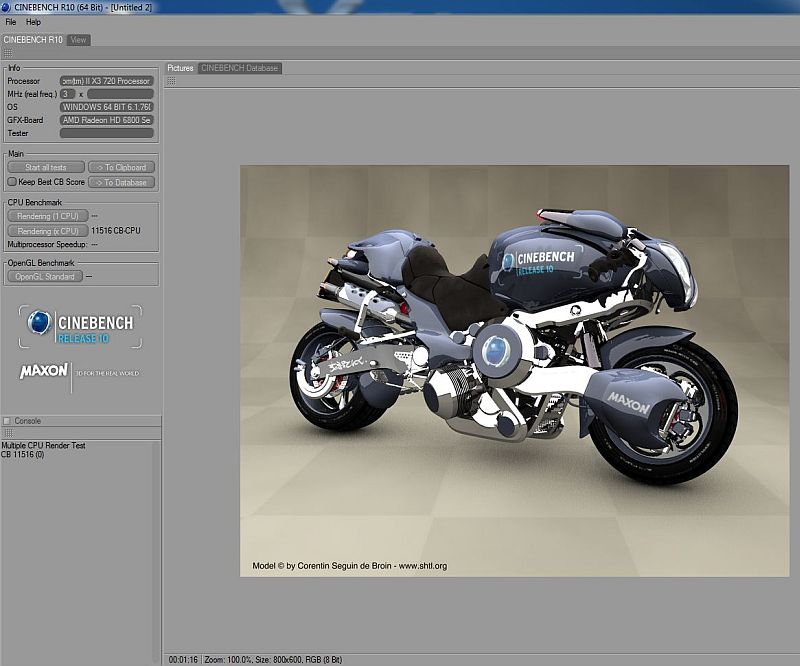Open the File menu
800x666 pixels.
[x=11, y=22]
